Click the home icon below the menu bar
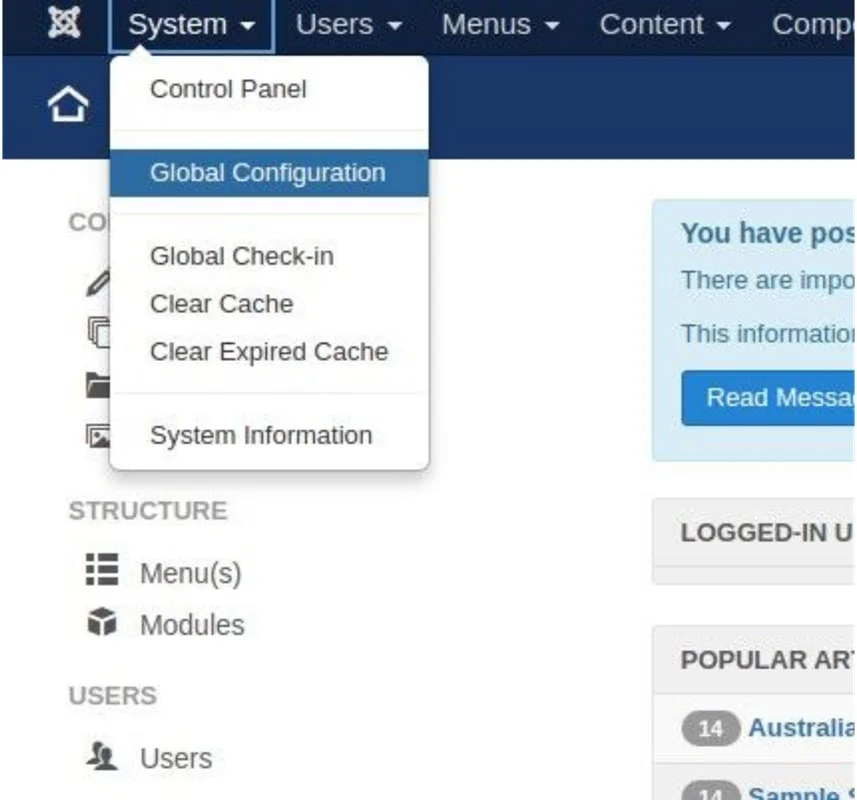The width and height of the screenshot is (857, 800). point(66,101)
